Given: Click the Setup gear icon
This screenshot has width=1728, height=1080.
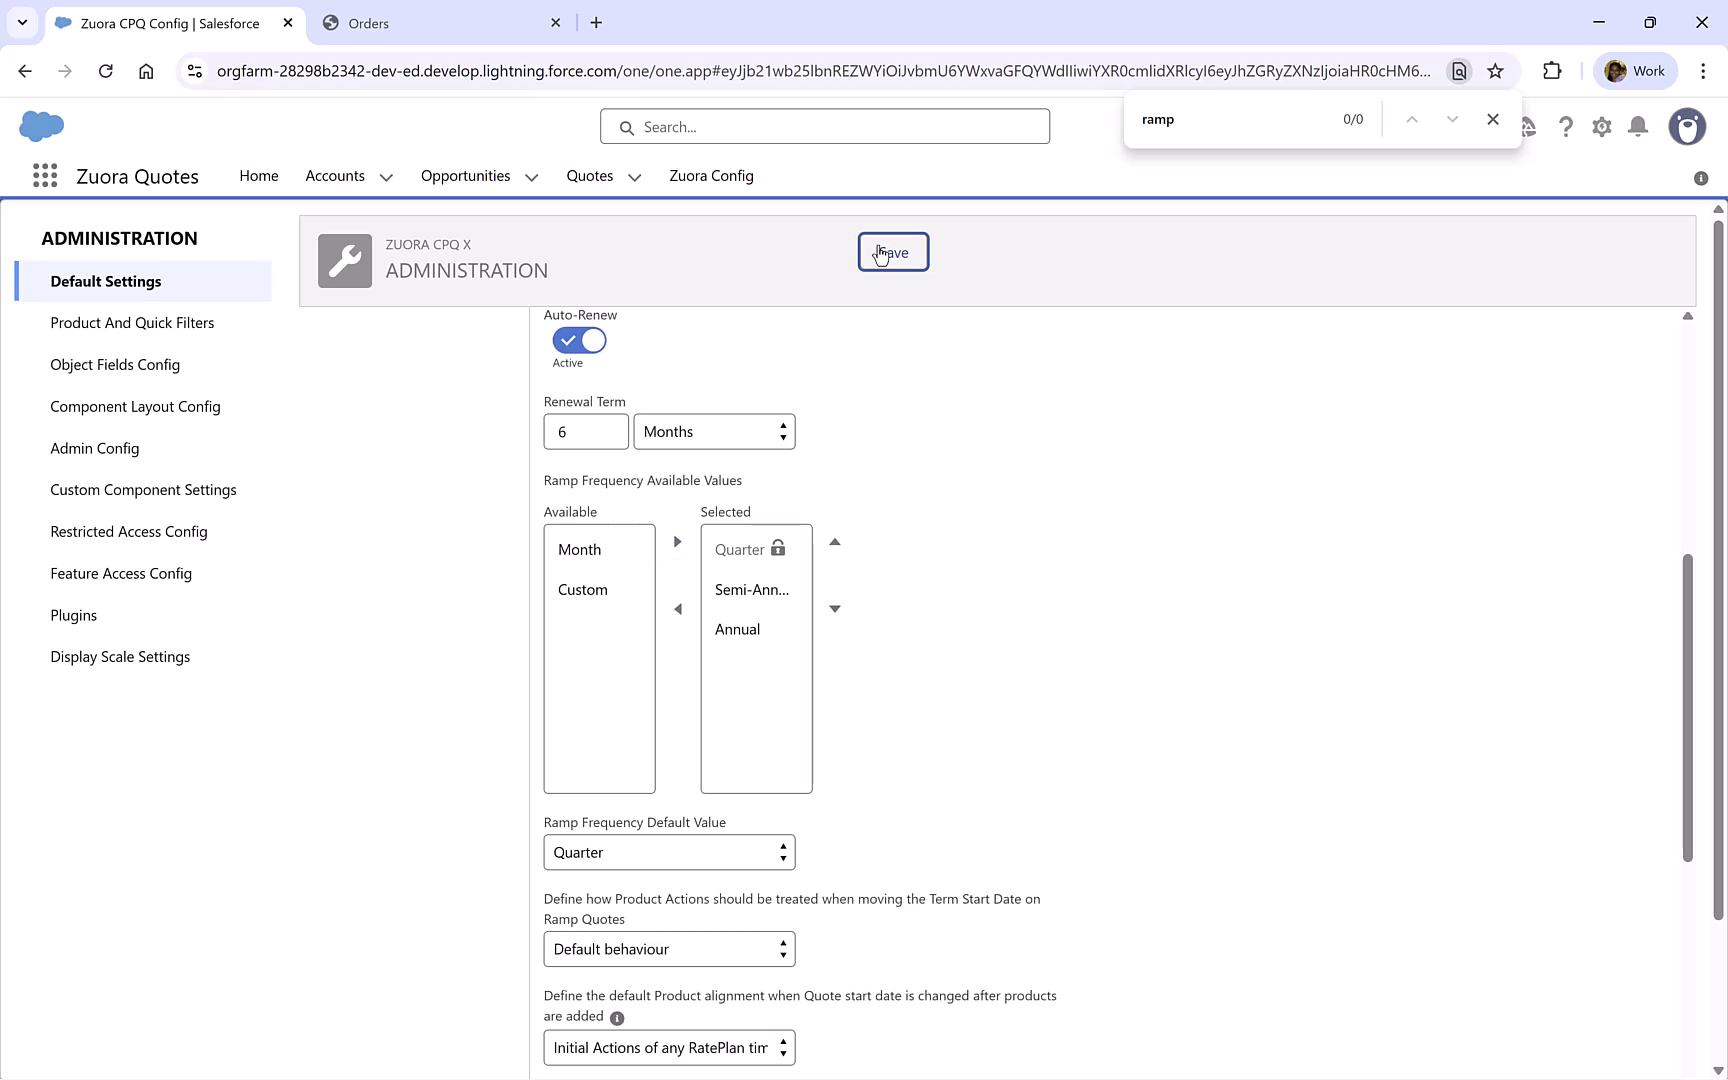Looking at the screenshot, I should tap(1601, 127).
